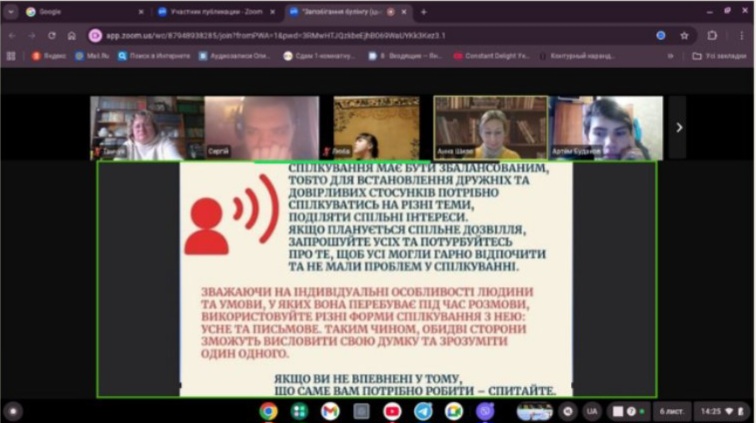Viewport: 756px width, 423px height.
Task: Bookmark this page with star icon
Action: [684, 35]
